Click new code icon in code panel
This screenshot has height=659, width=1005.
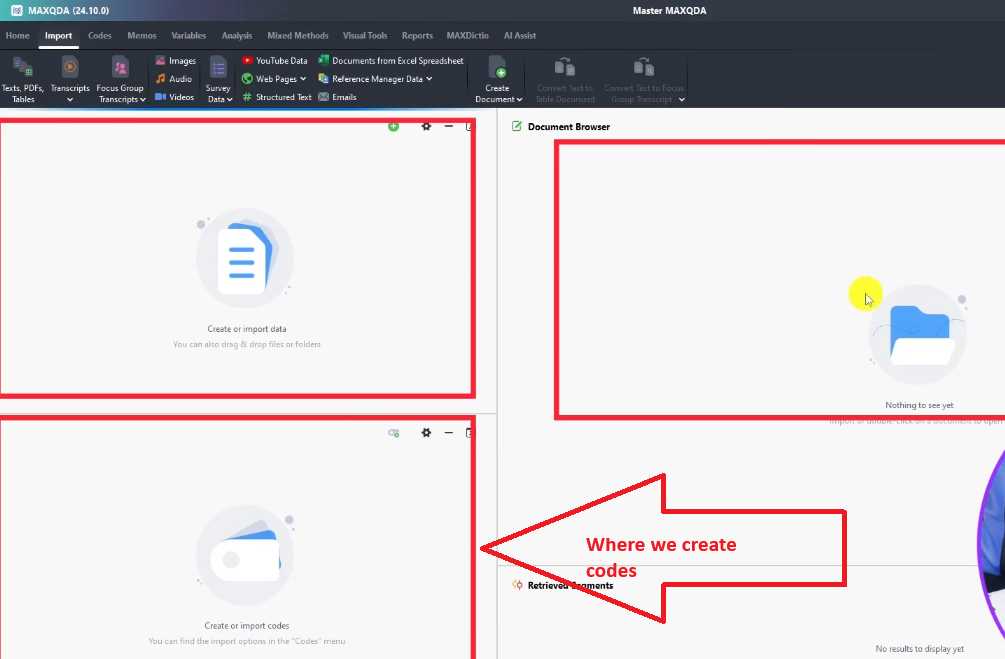click(393, 433)
